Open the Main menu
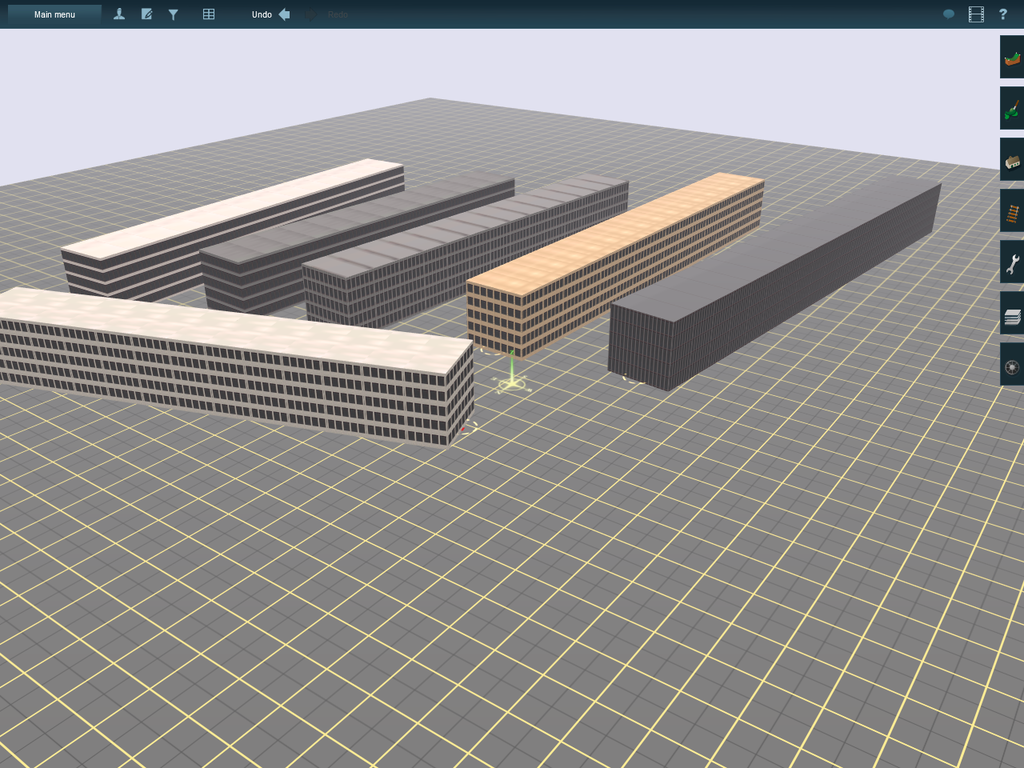 click(54, 14)
